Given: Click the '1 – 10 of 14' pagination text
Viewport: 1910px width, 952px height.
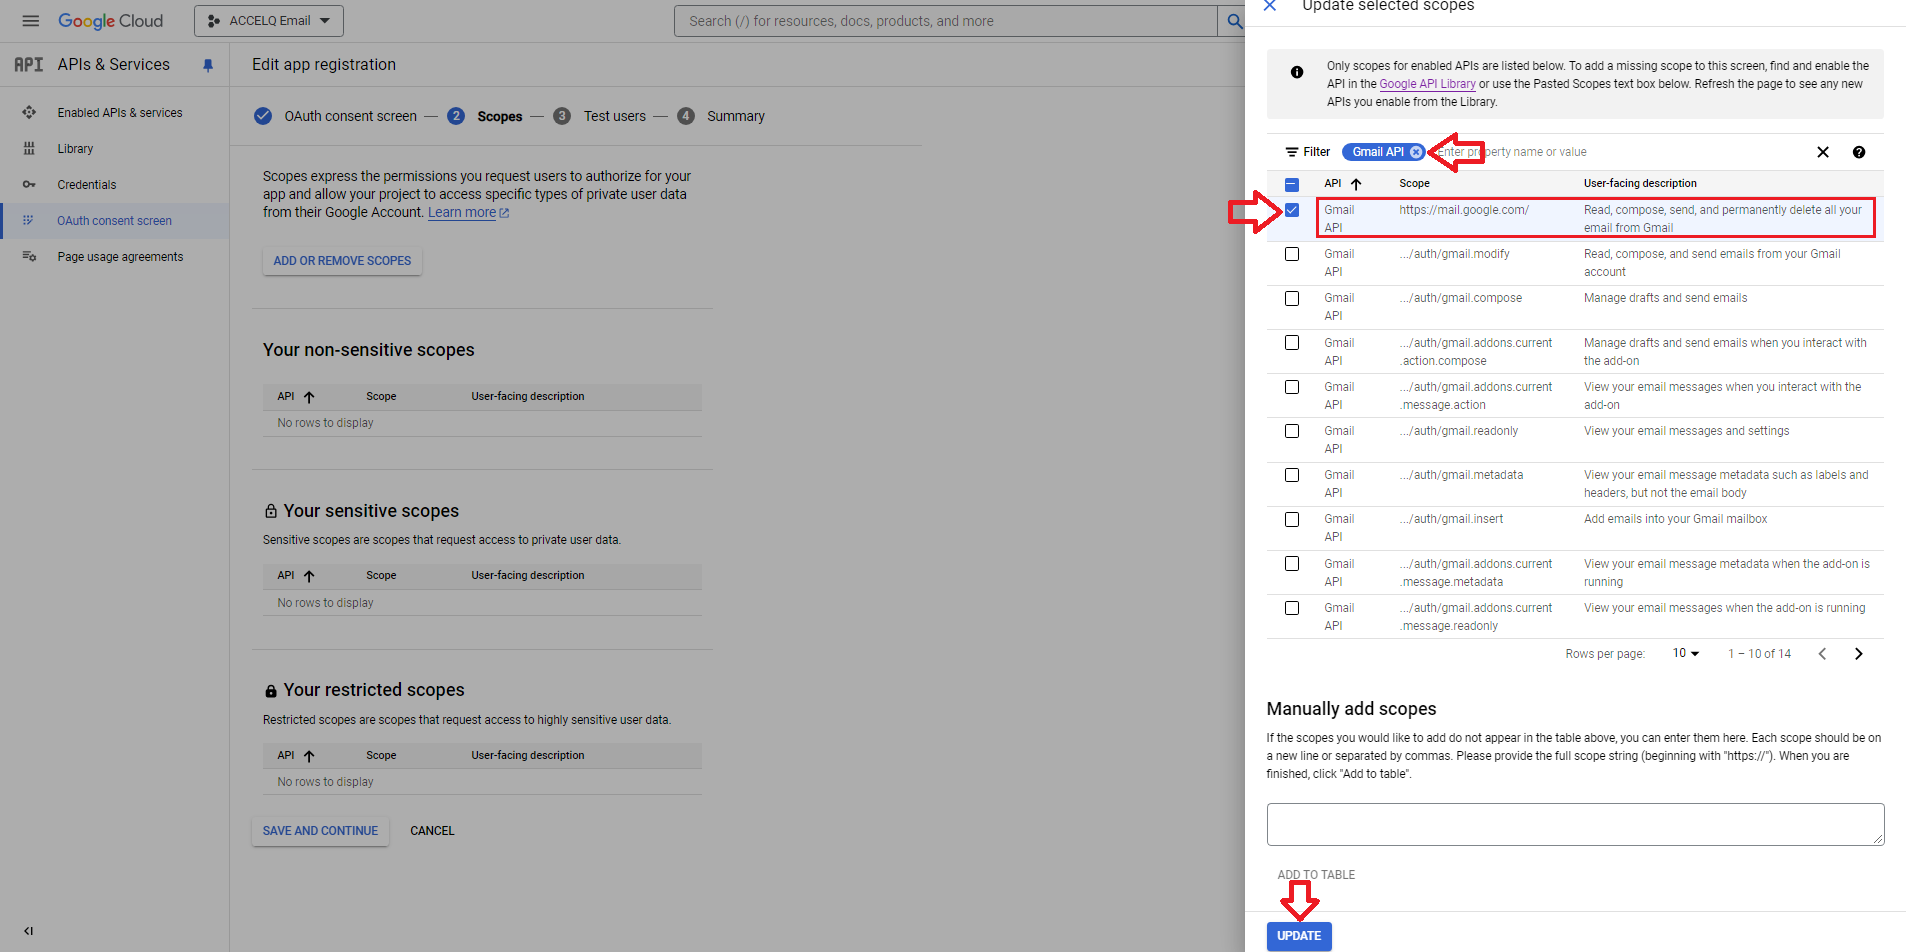Looking at the screenshot, I should pos(1759,654).
